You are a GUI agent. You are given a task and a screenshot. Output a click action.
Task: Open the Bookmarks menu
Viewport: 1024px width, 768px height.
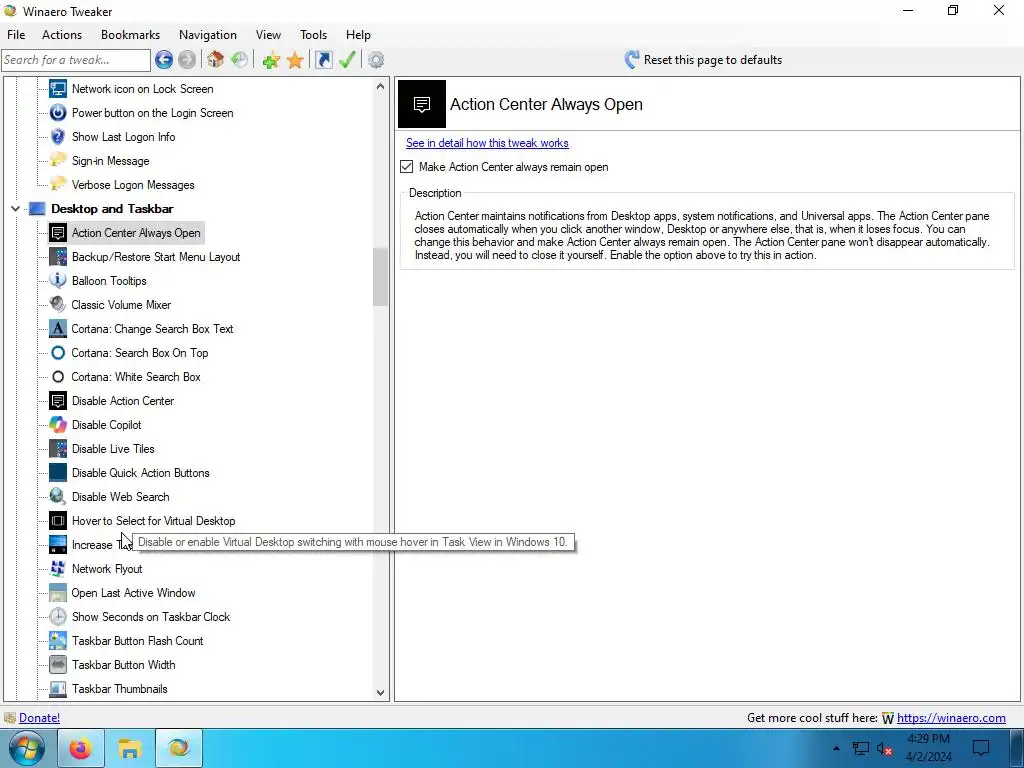pos(131,35)
